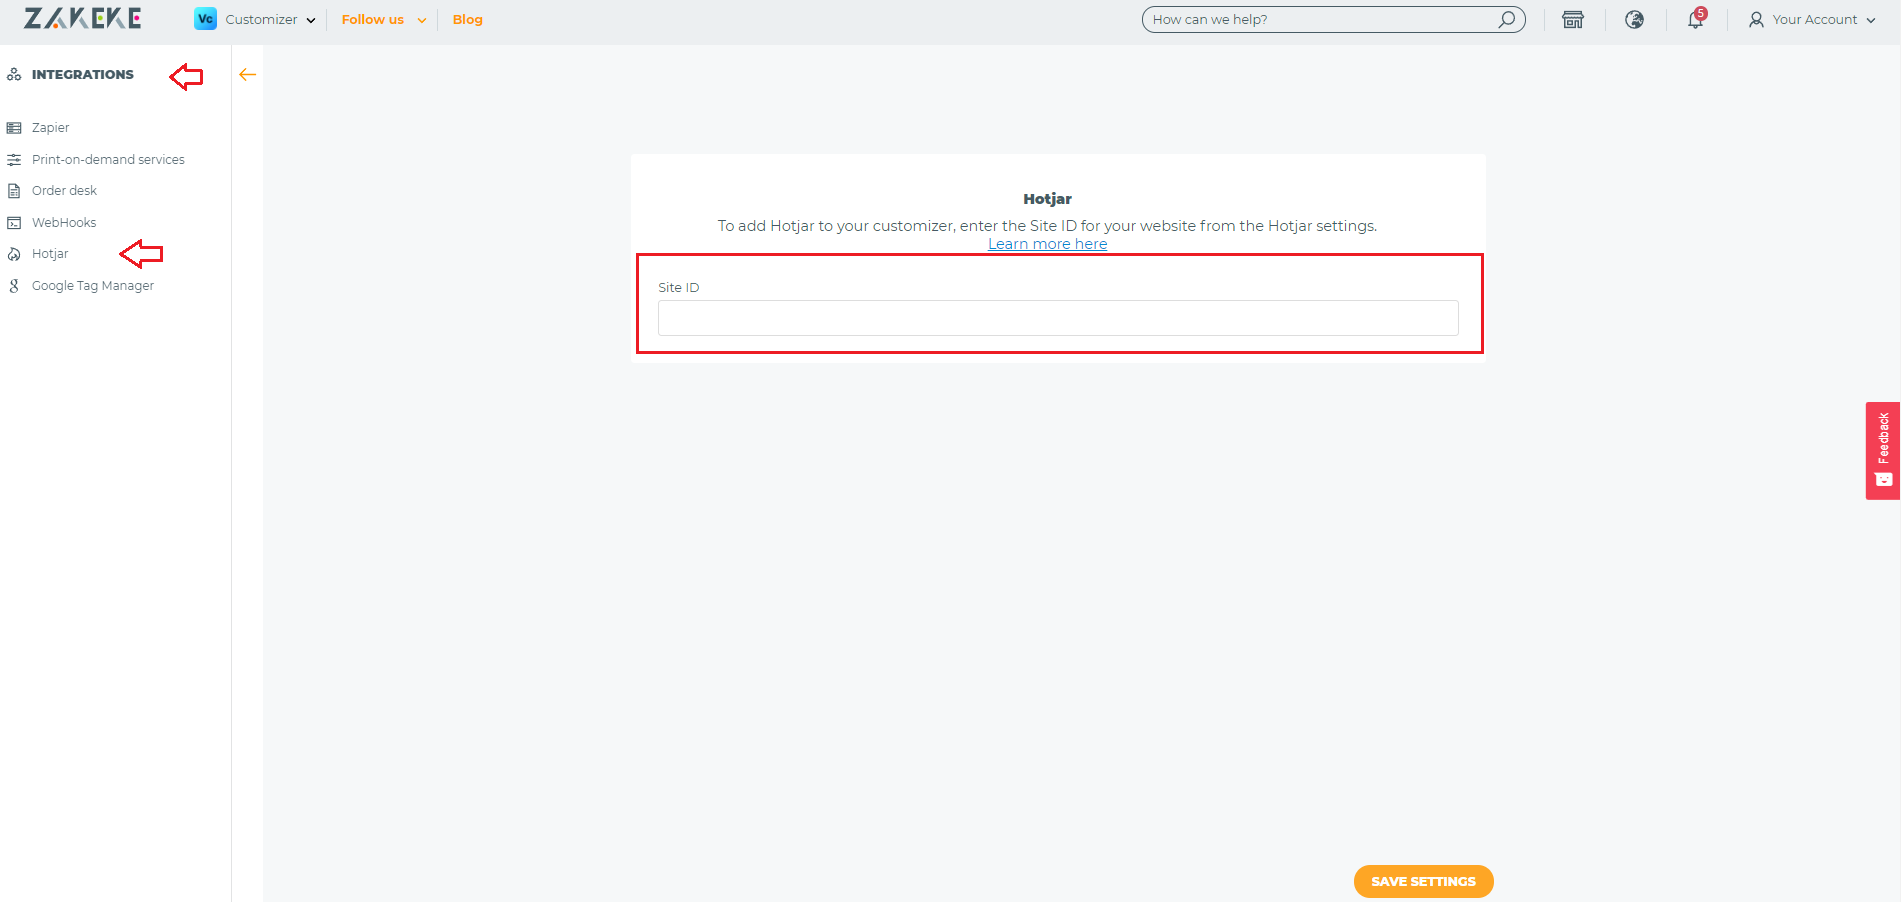Click the Order desk icon

[14, 190]
